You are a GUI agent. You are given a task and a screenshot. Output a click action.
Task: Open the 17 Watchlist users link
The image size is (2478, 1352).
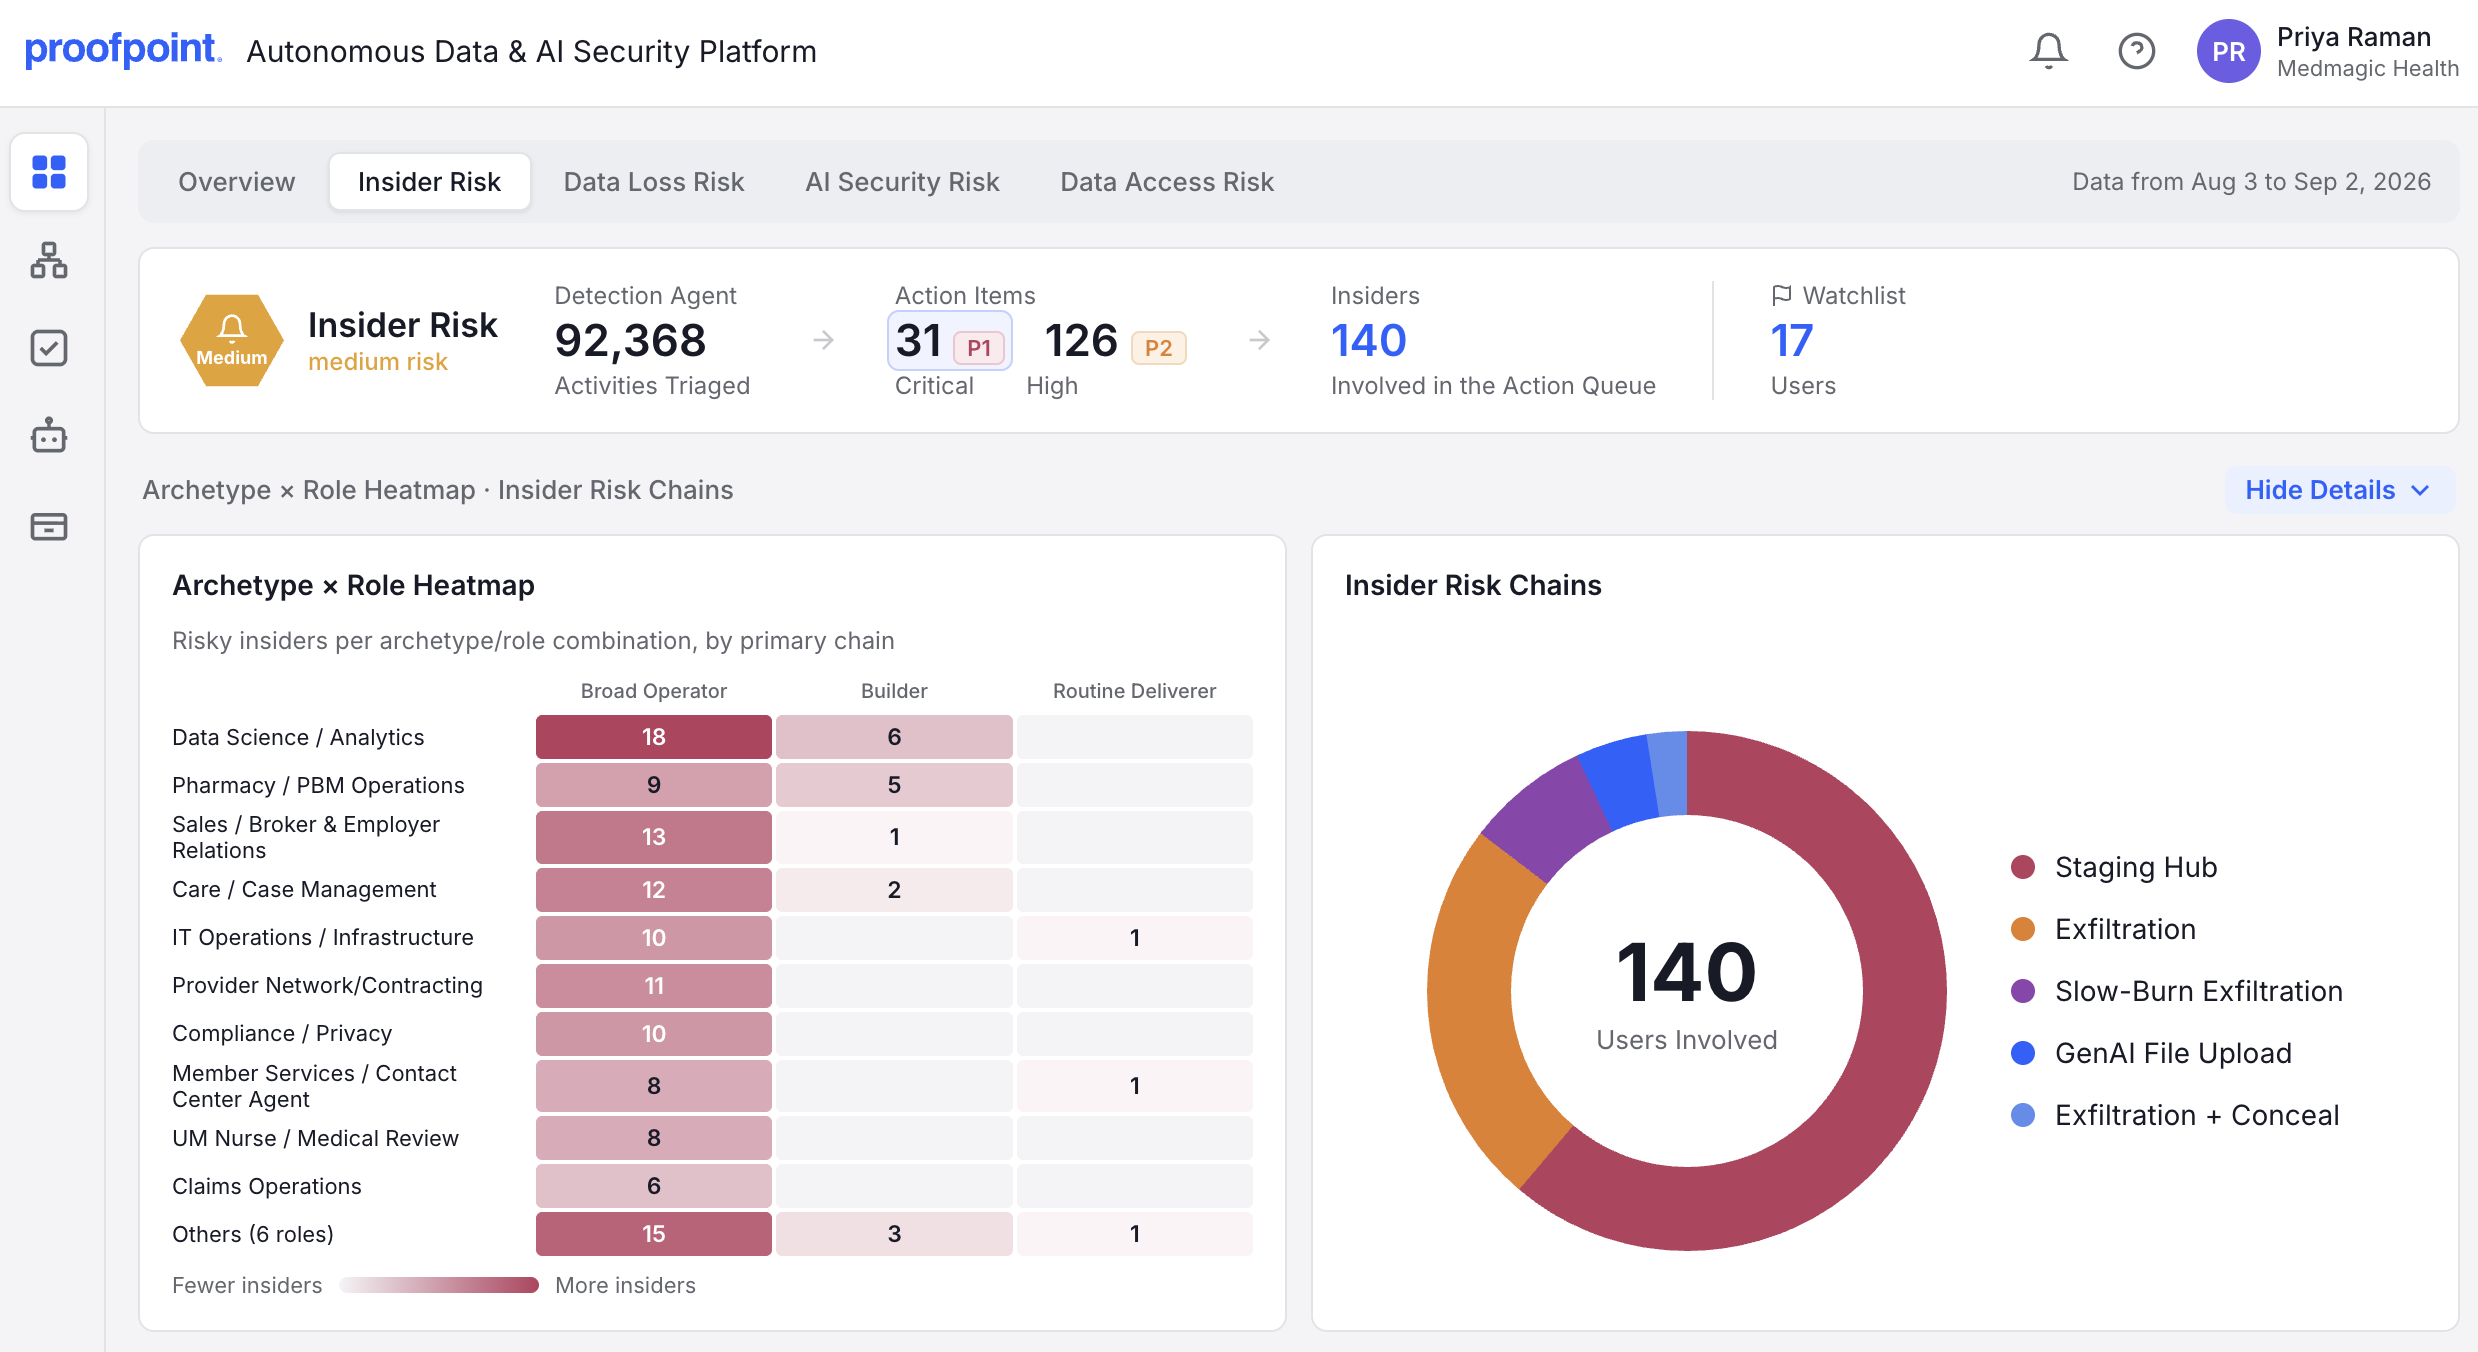pos(1791,341)
